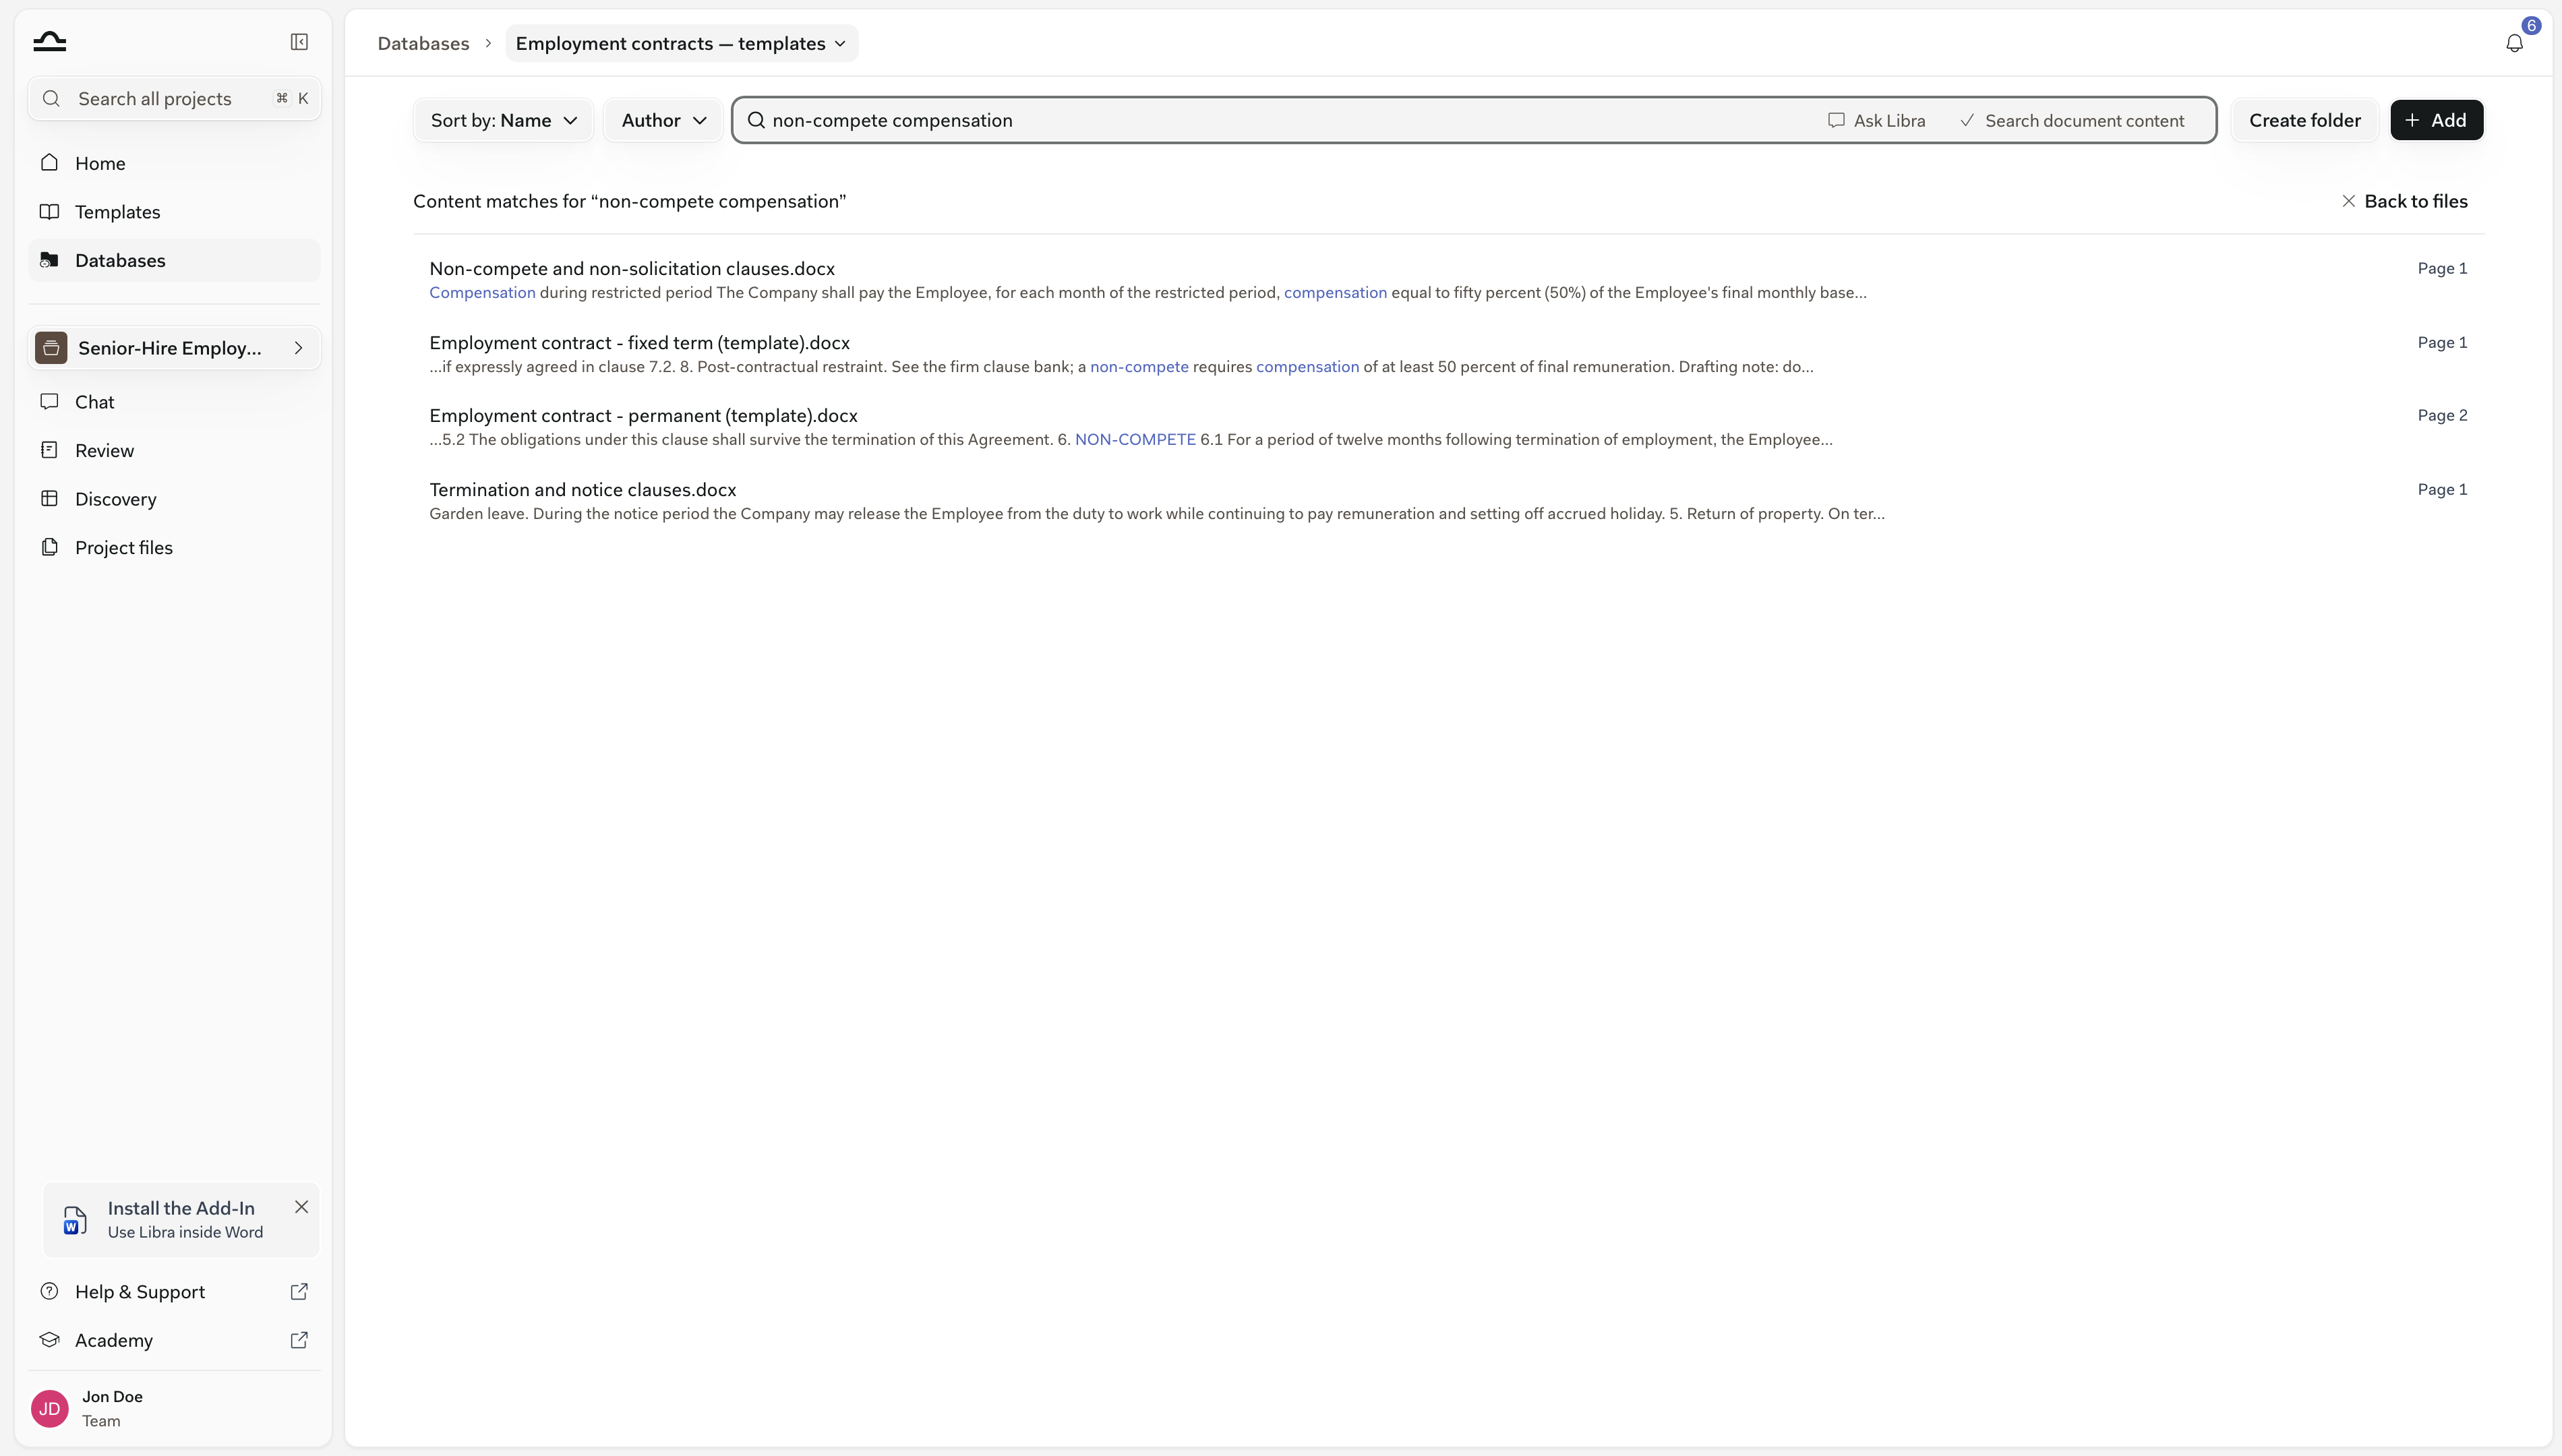2562x1456 pixels.
Task: Click Help & Support external link icon
Action: click(x=299, y=1291)
